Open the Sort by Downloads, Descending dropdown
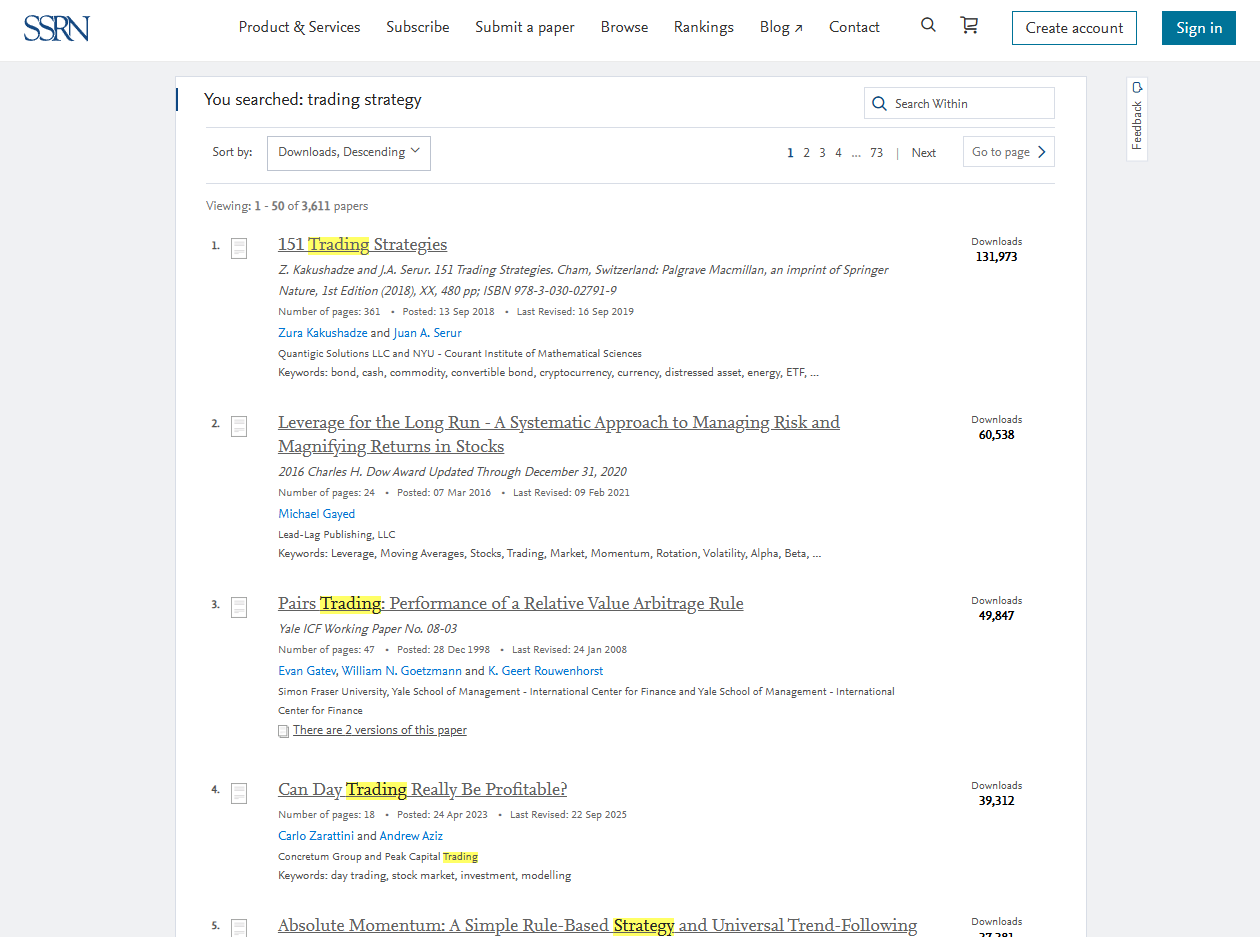Viewport: 1260px width, 937px height. coord(349,153)
